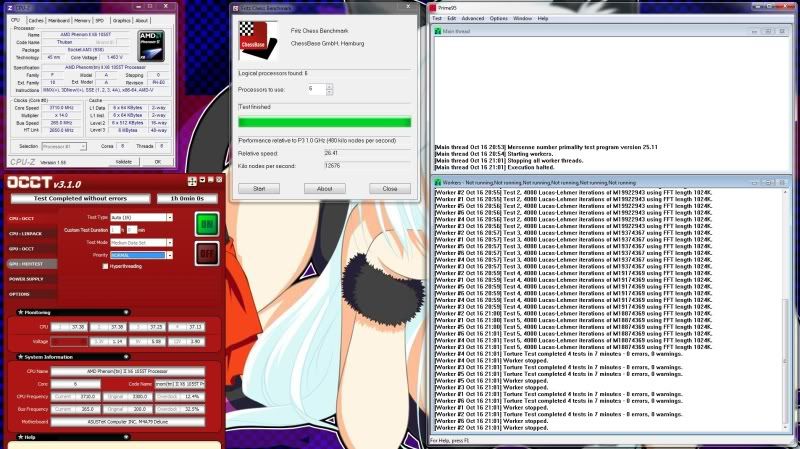The height and width of the screenshot is (449, 800).
Task: Collapse the System Information section in OCCT
Action: (x=126, y=357)
